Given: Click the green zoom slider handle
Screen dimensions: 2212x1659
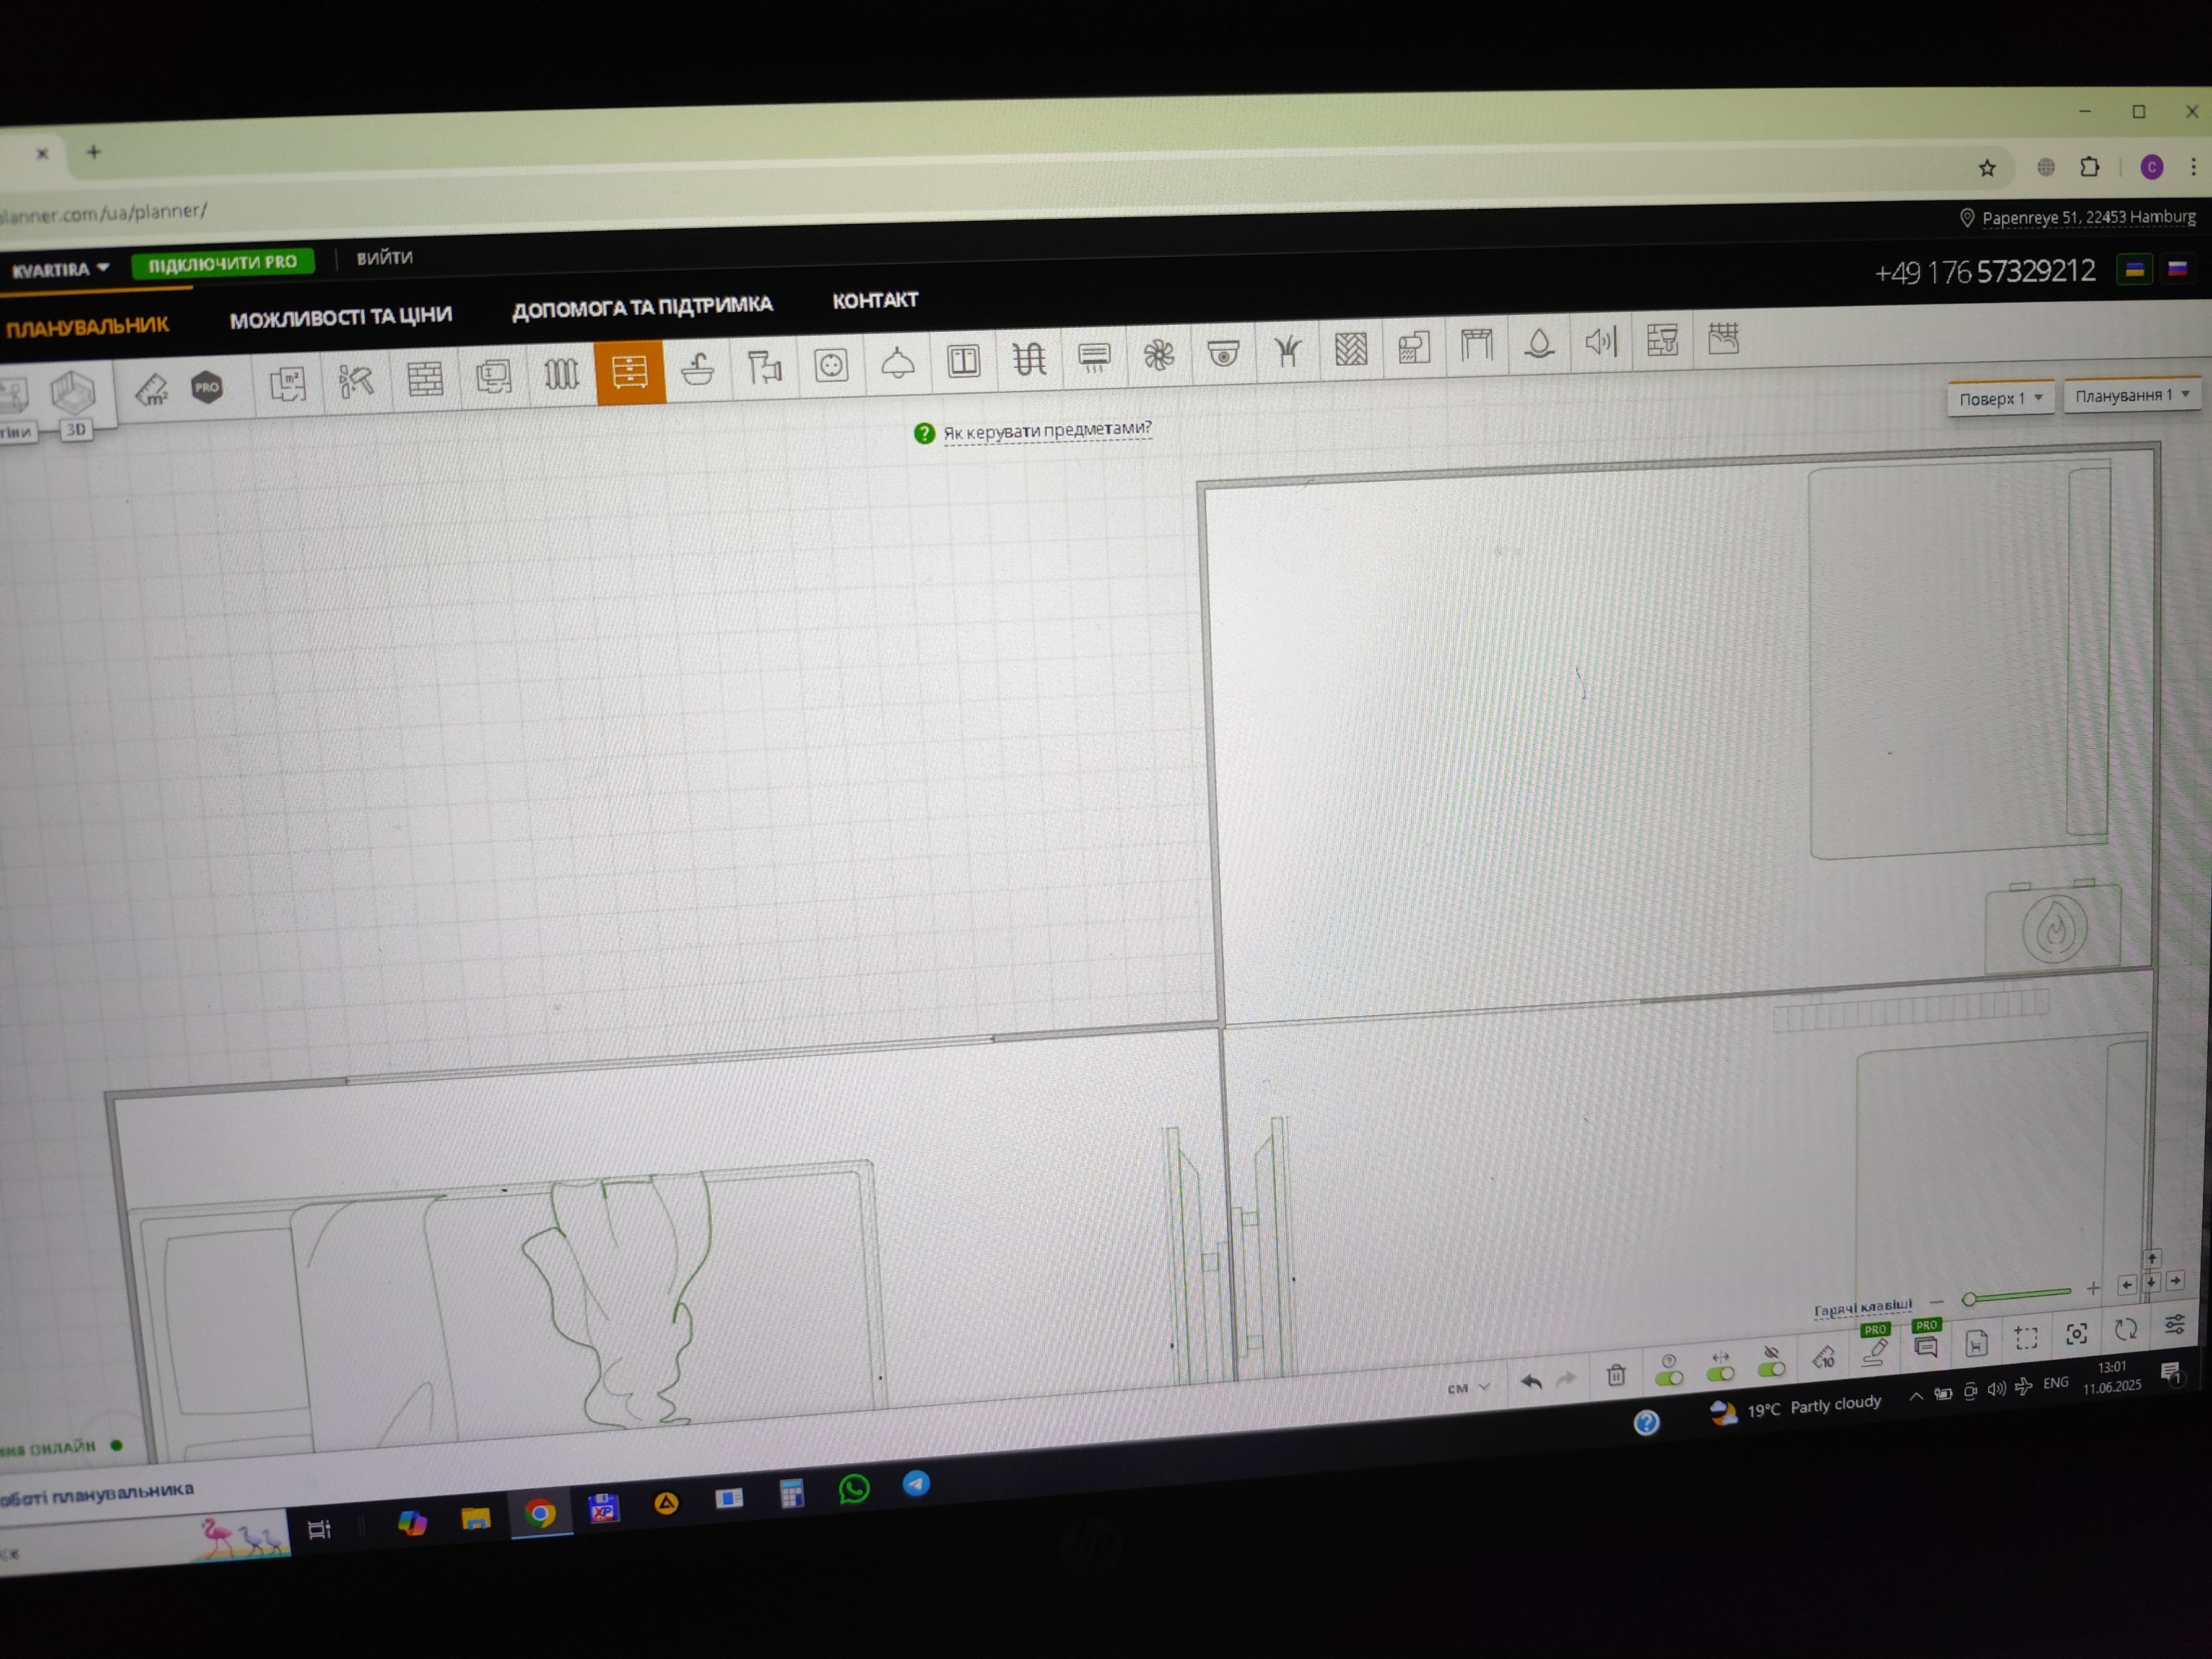Looking at the screenshot, I should pos(1969,1299).
